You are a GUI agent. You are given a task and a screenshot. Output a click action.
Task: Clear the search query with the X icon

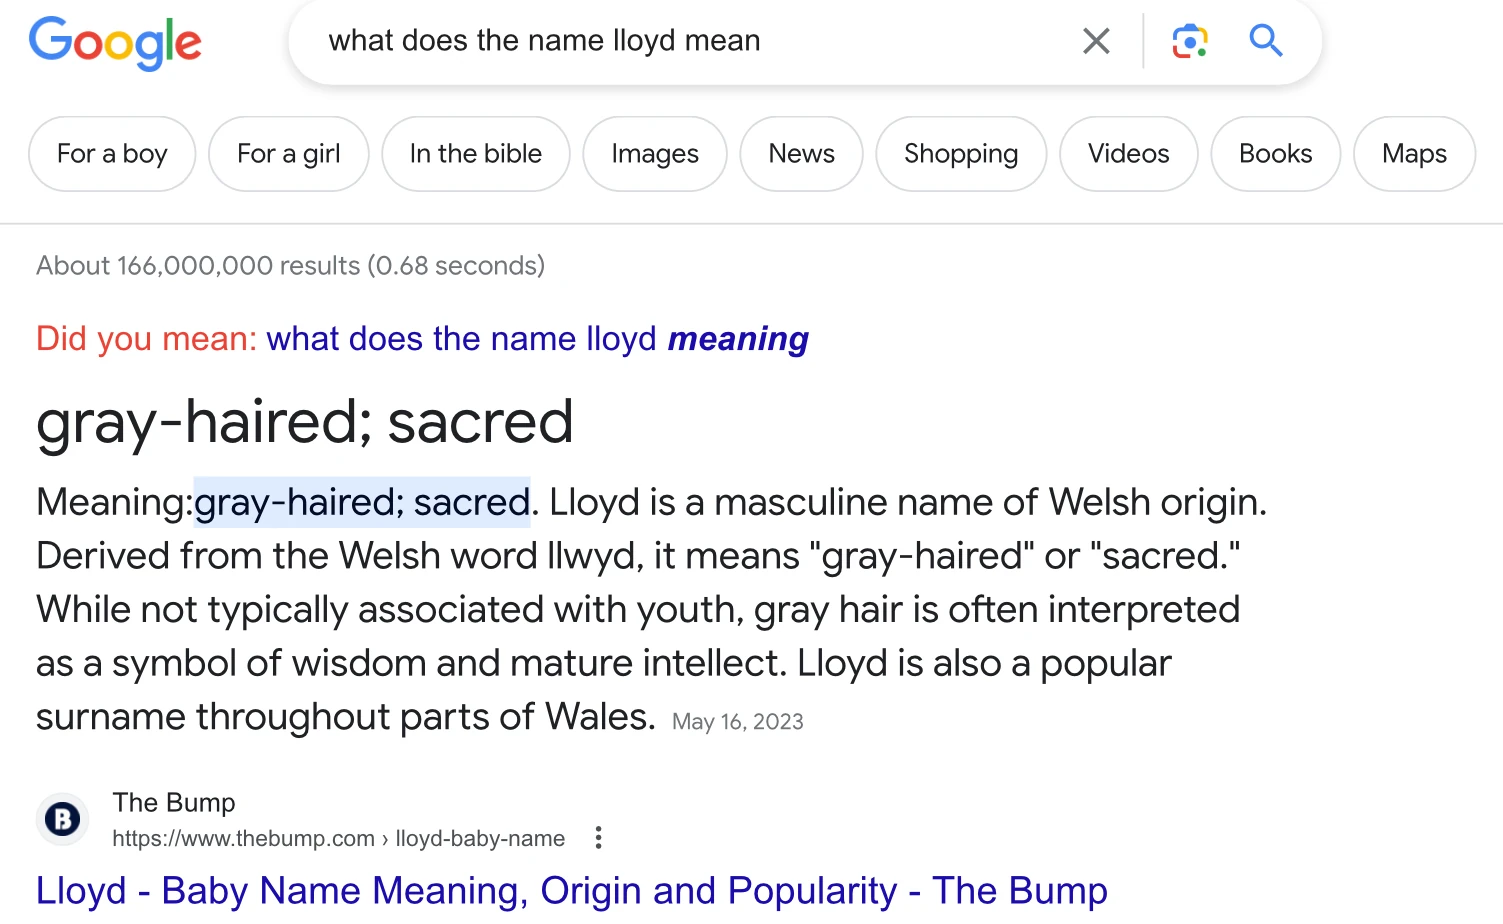(1096, 41)
